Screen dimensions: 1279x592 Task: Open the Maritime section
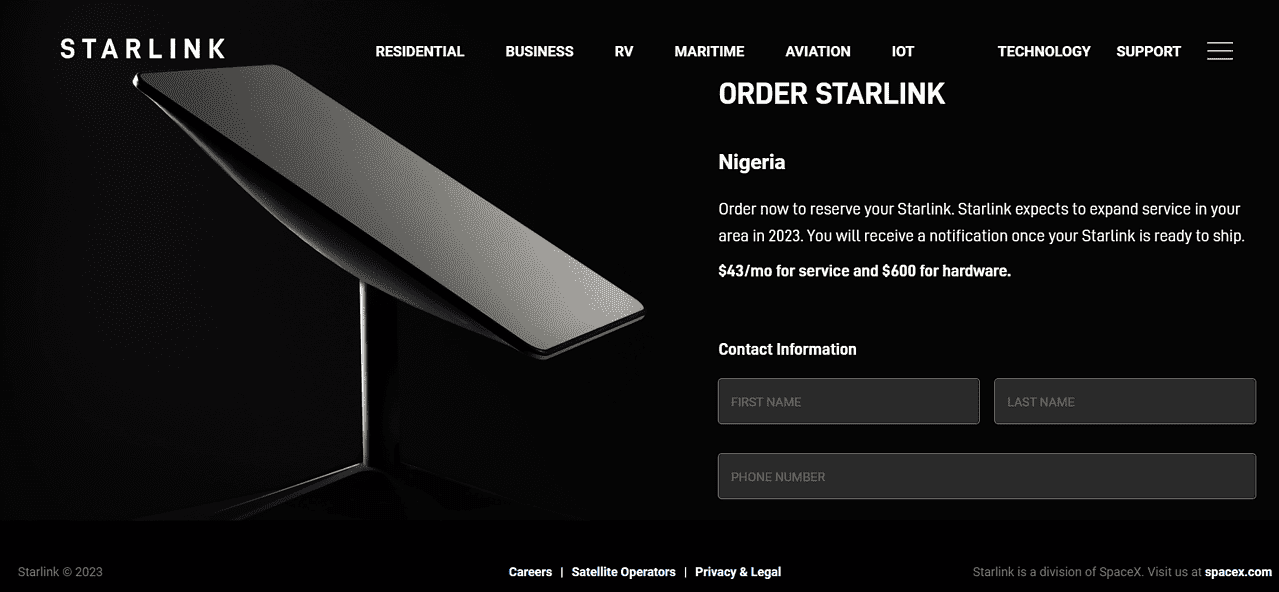pos(709,51)
